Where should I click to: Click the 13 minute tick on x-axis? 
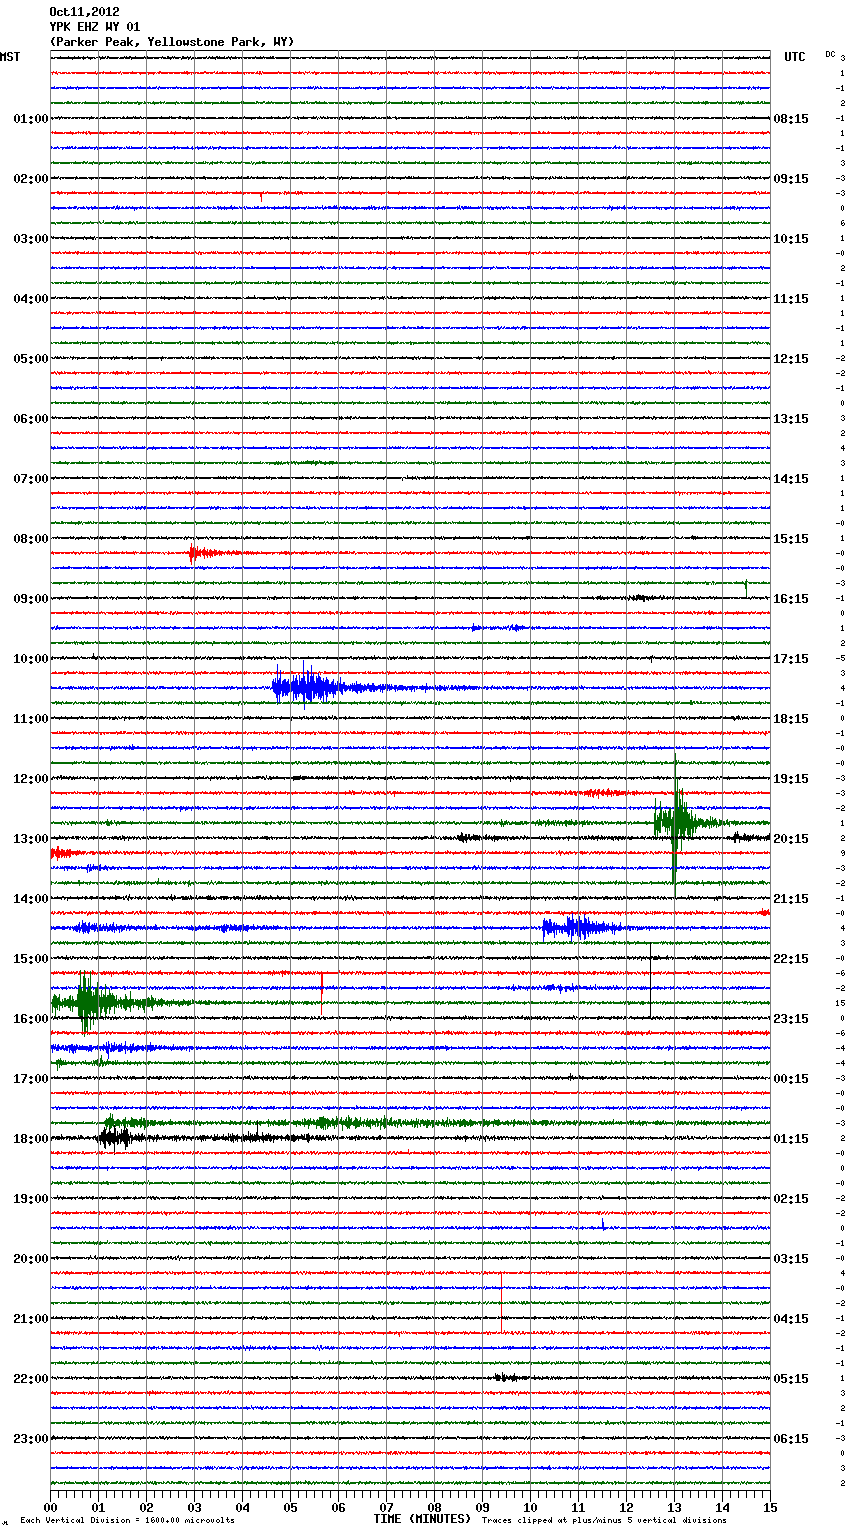pos(674,1507)
